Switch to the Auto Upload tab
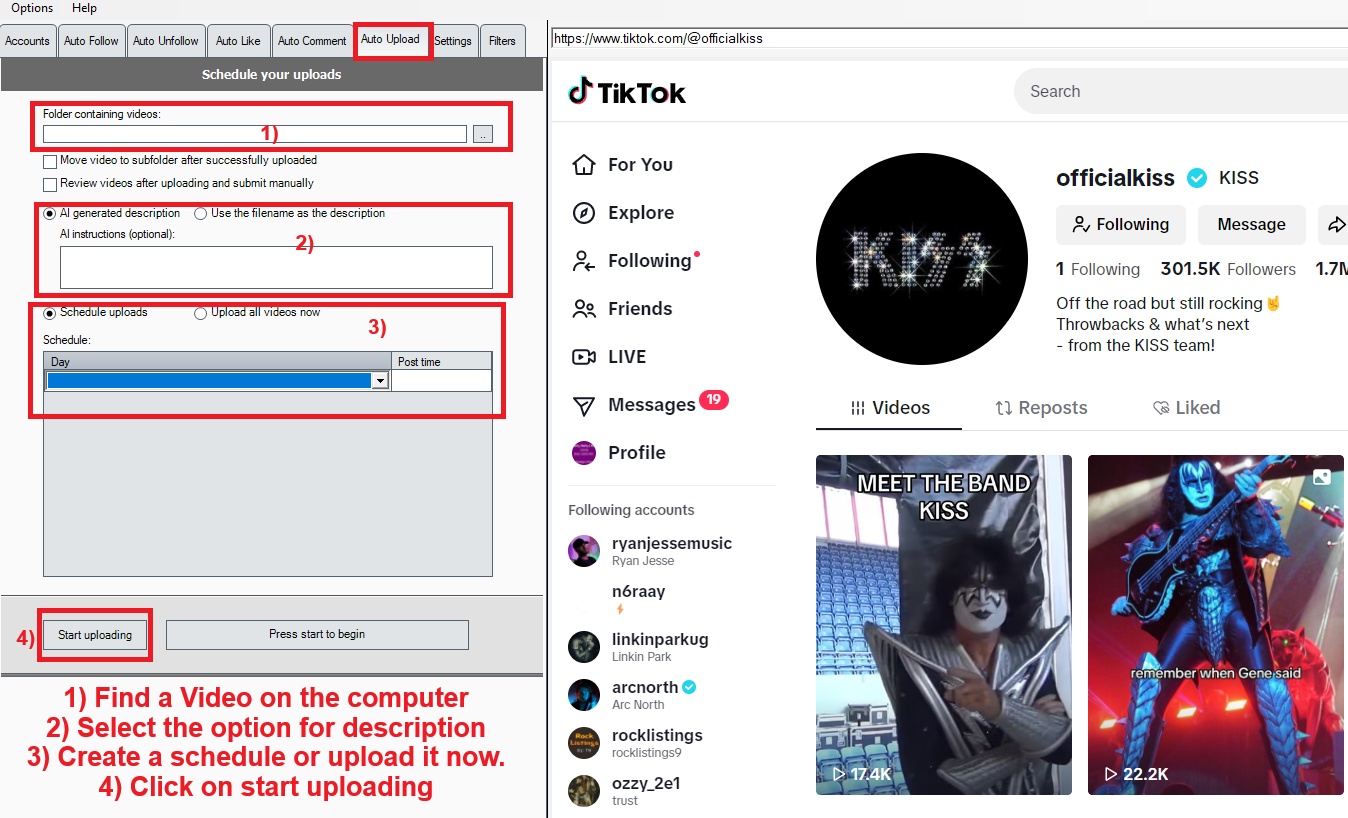Image resolution: width=1348 pixels, height=818 pixels. (x=391, y=40)
